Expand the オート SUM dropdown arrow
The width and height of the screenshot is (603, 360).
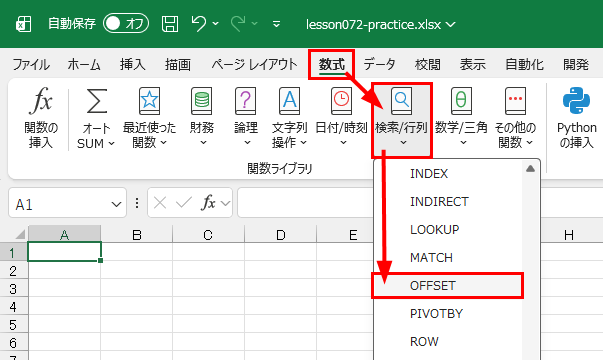click(112, 143)
